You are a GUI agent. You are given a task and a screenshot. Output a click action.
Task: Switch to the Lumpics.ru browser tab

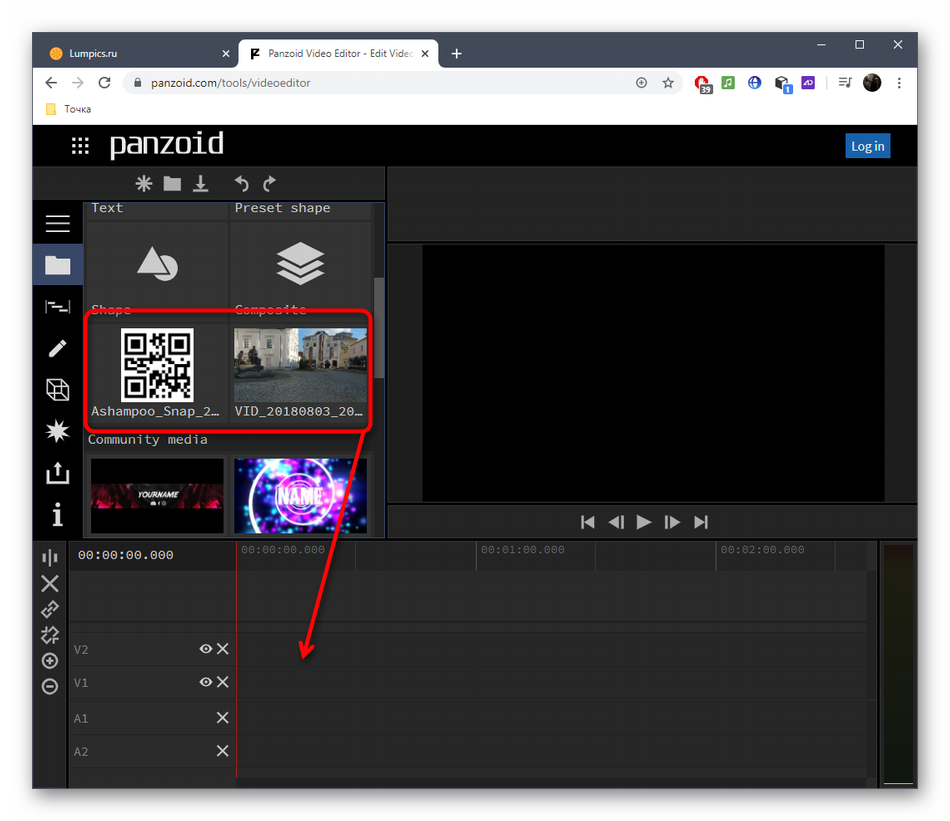tap(132, 53)
